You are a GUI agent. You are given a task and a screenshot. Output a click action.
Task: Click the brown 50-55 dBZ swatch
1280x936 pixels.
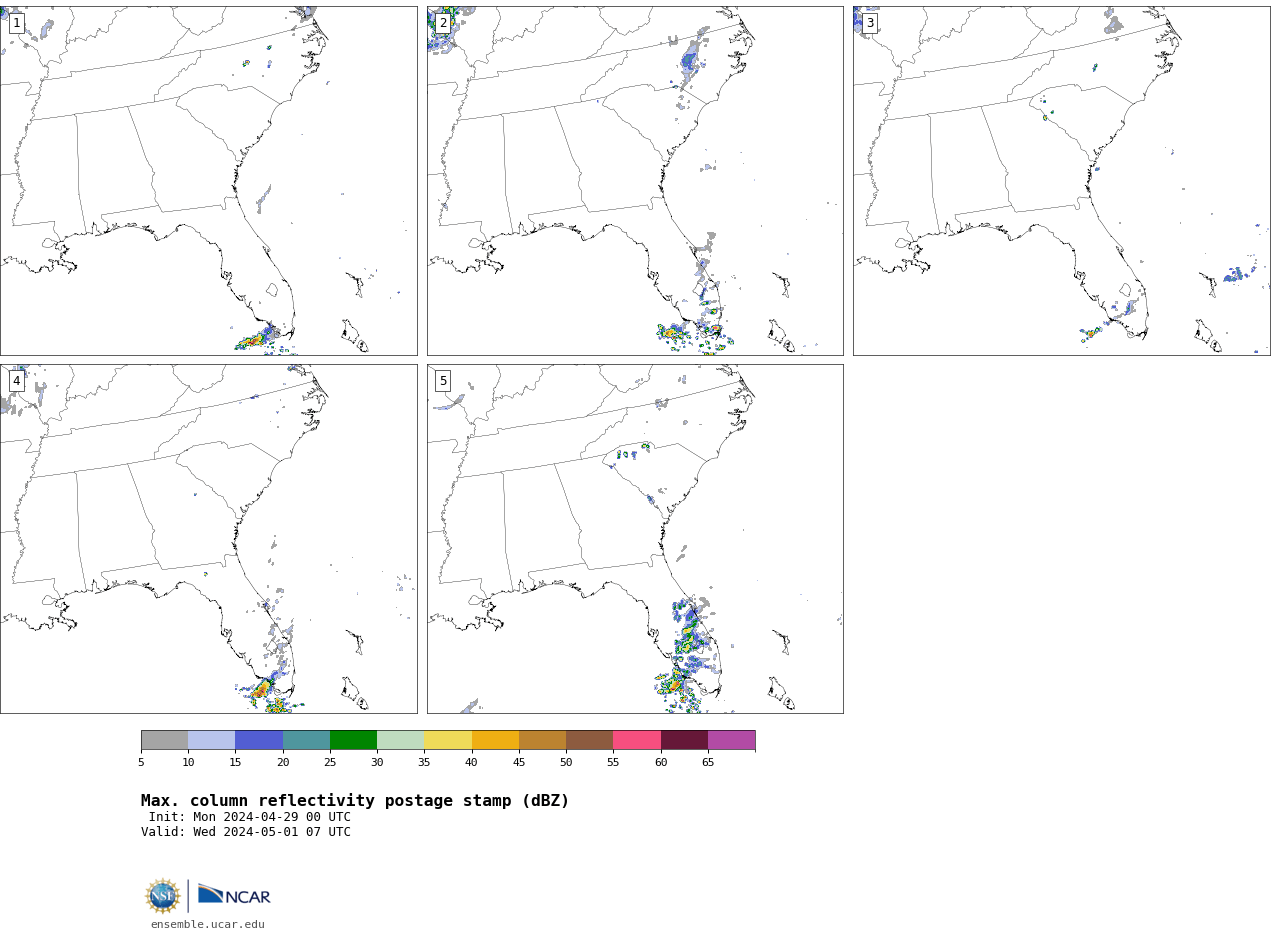tap(589, 740)
